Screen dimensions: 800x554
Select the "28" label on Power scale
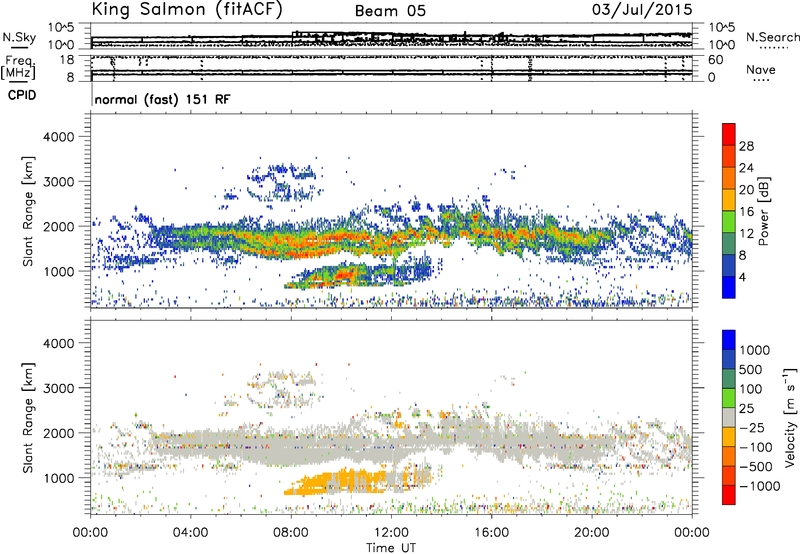pyautogui.click(x=746, y=146)
